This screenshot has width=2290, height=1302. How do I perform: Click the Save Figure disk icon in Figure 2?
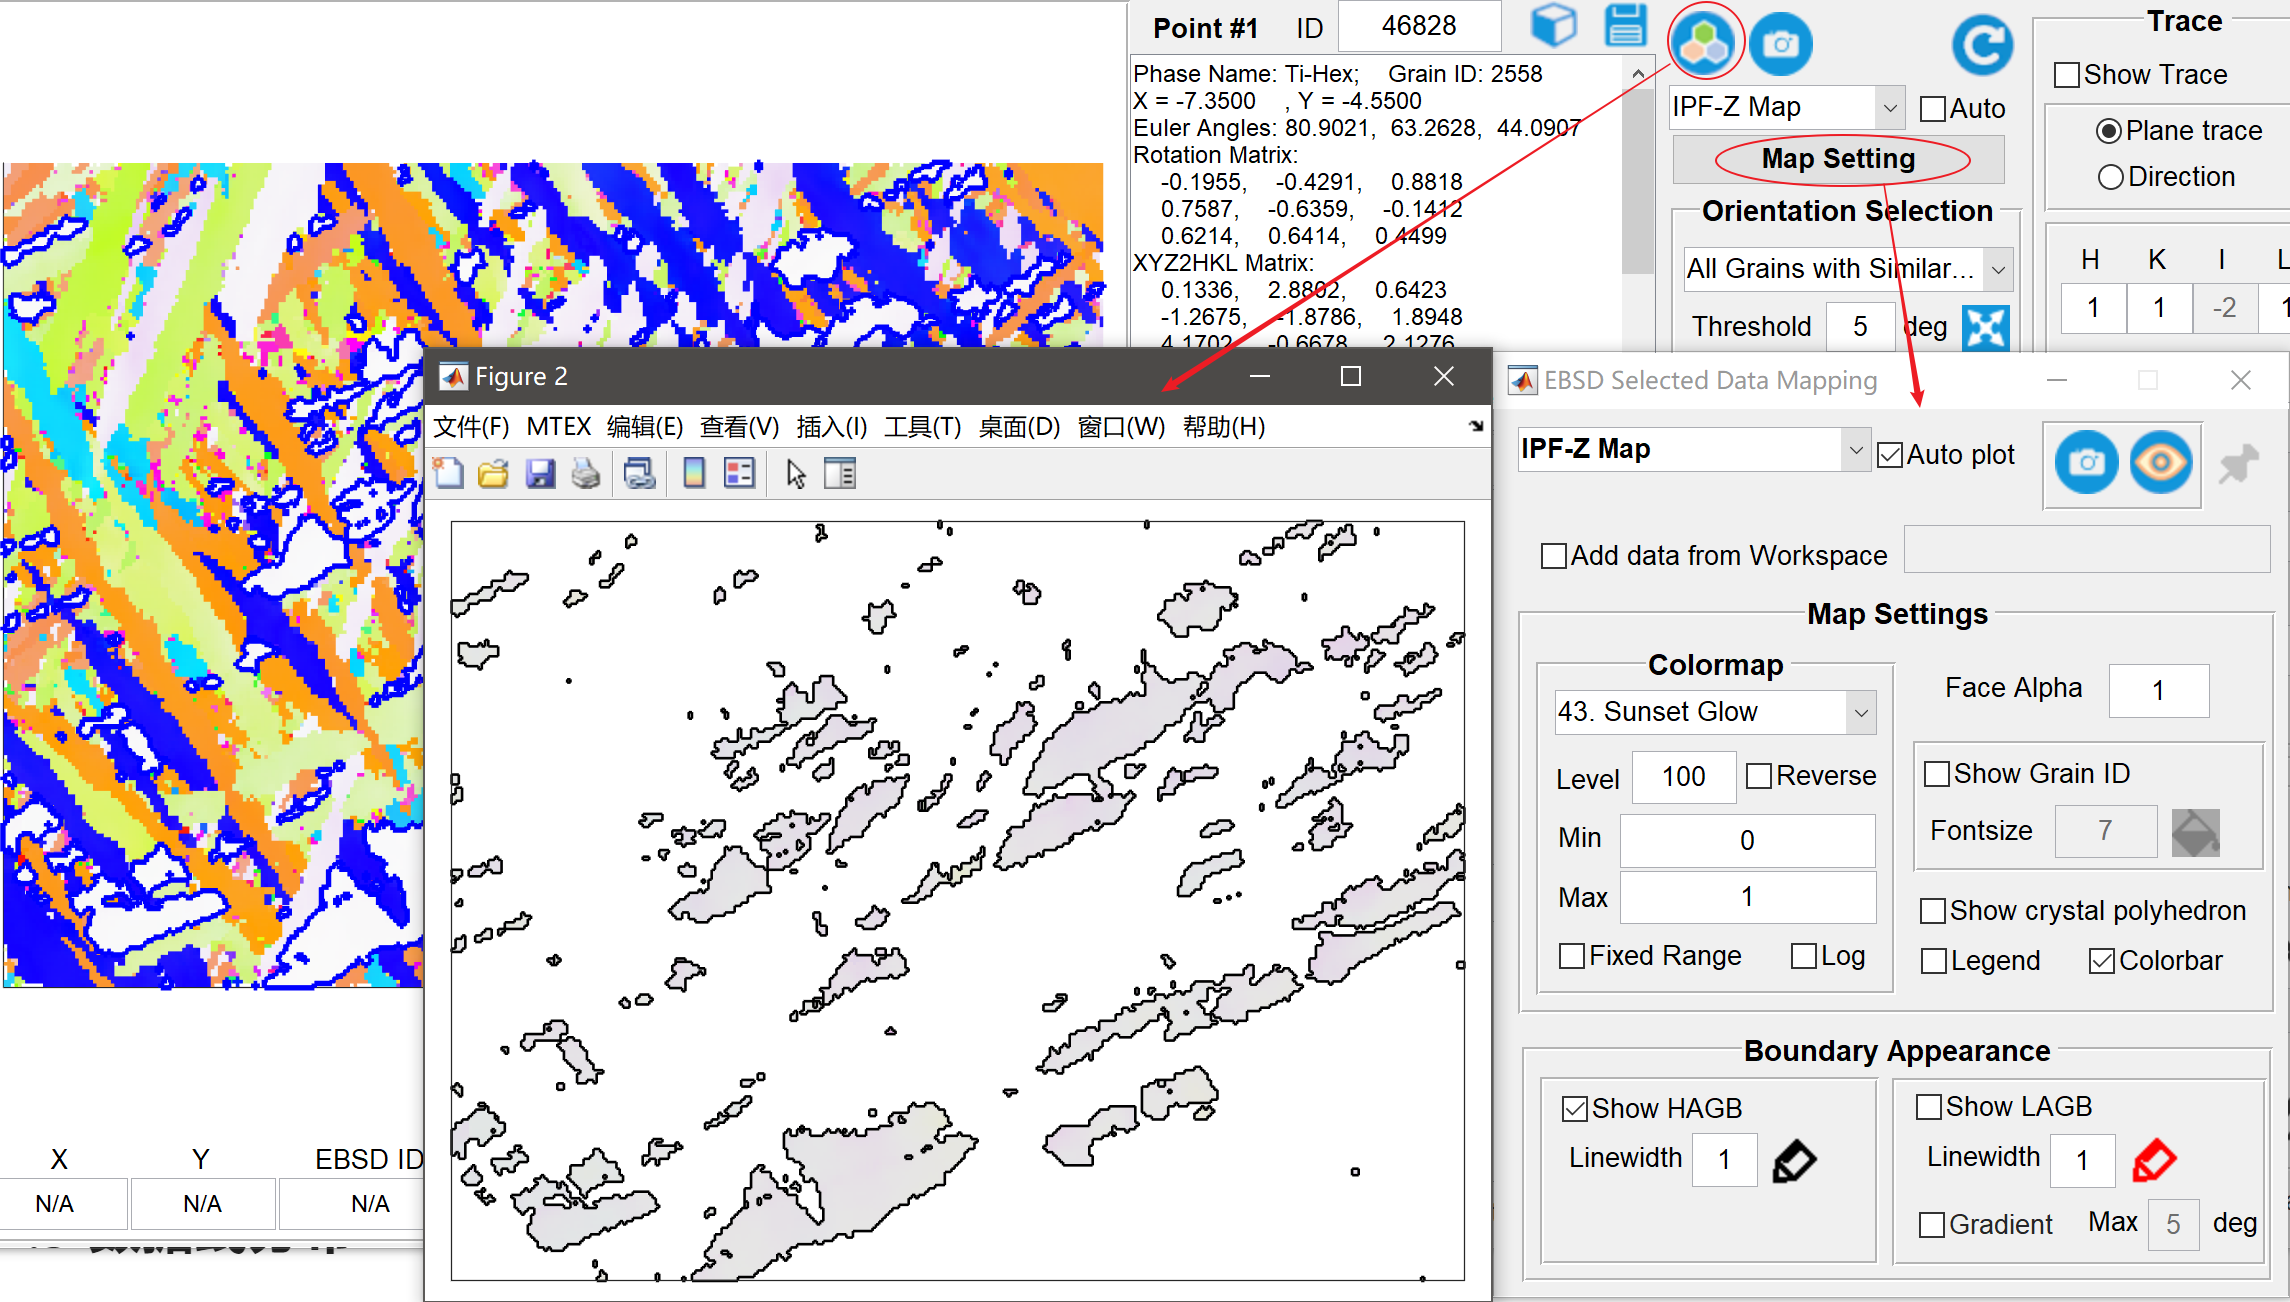[x=540, y=473]
